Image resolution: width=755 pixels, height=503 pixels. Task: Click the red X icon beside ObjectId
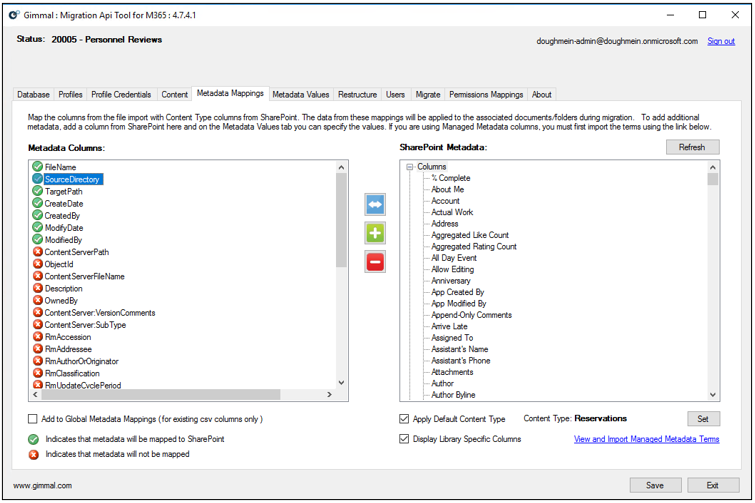click(x=37, y=264)
